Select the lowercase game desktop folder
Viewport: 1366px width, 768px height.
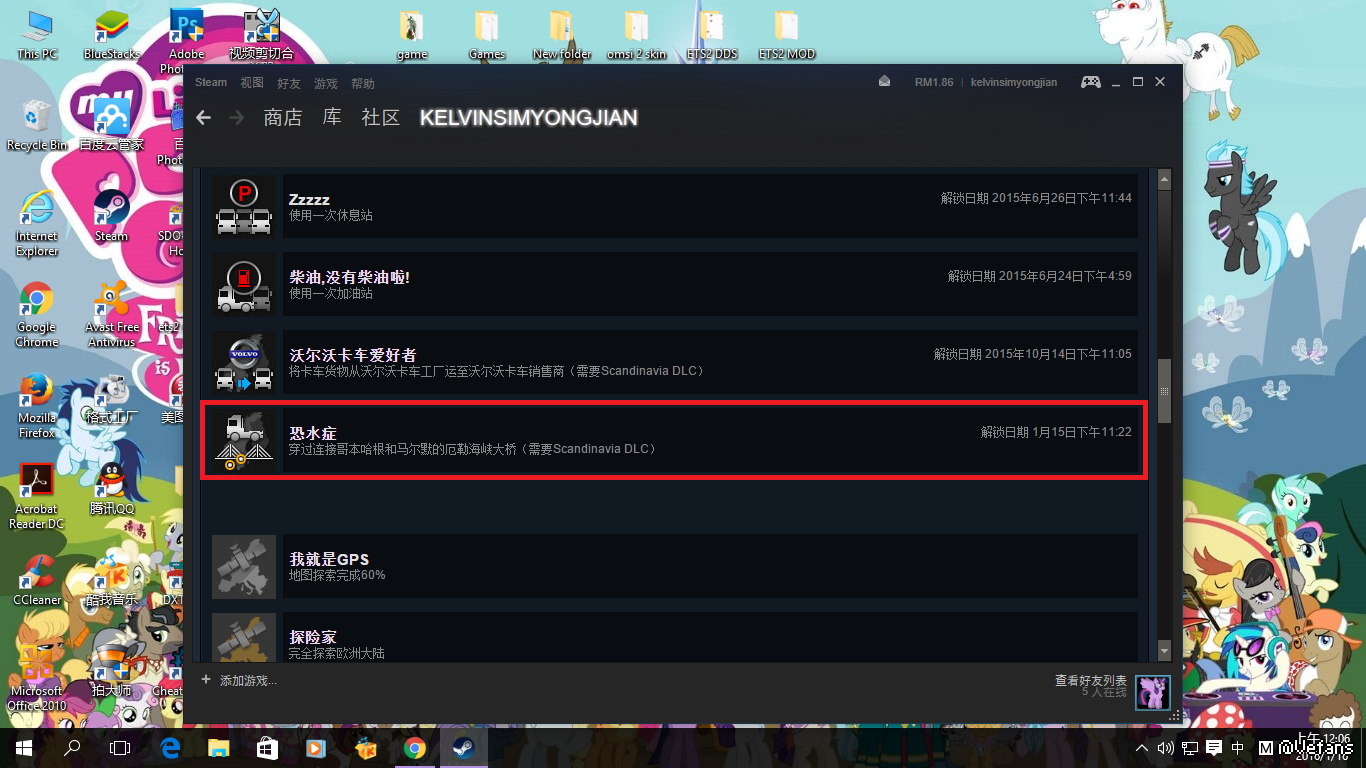tap(412, 35)
